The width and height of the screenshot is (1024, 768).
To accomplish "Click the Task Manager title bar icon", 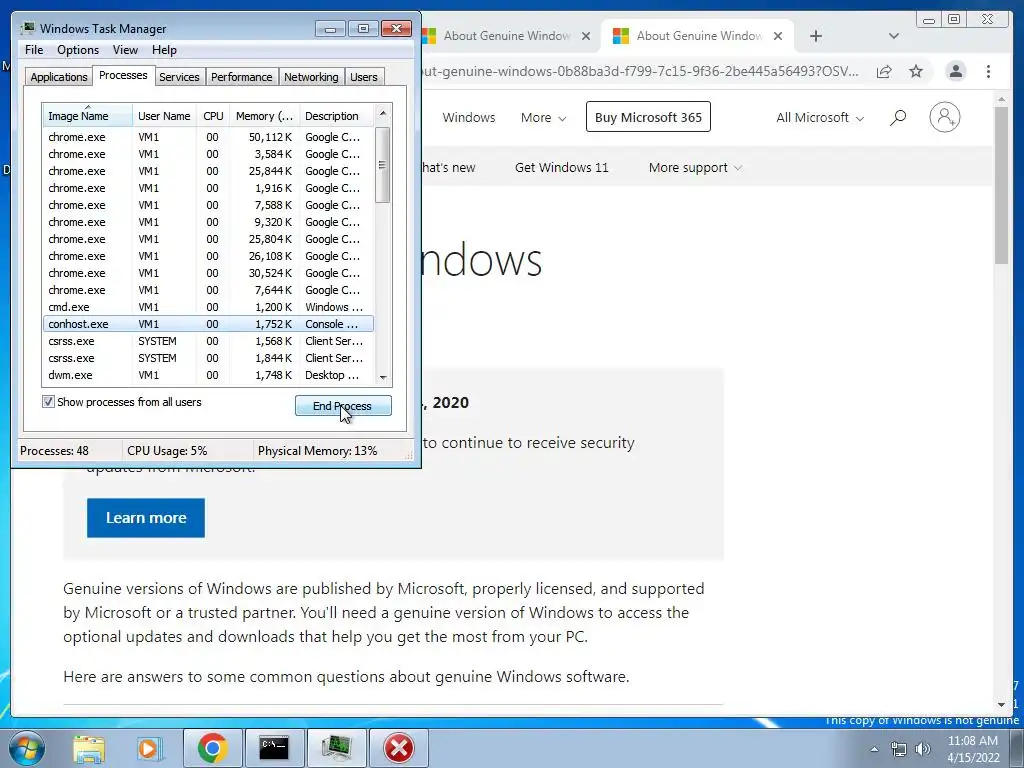I will 27,28.
